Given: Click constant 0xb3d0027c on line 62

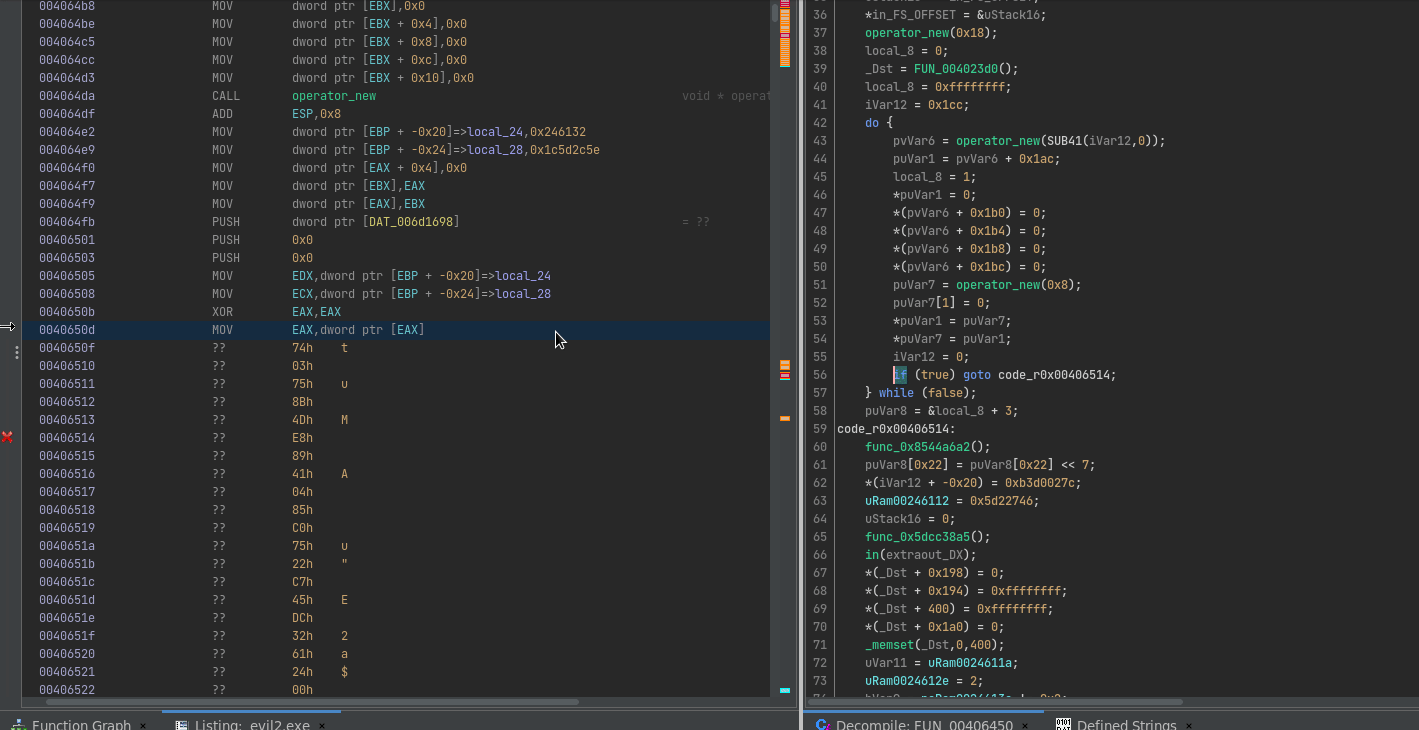Looking at the screenshot, I should [x=1040, y=483].
